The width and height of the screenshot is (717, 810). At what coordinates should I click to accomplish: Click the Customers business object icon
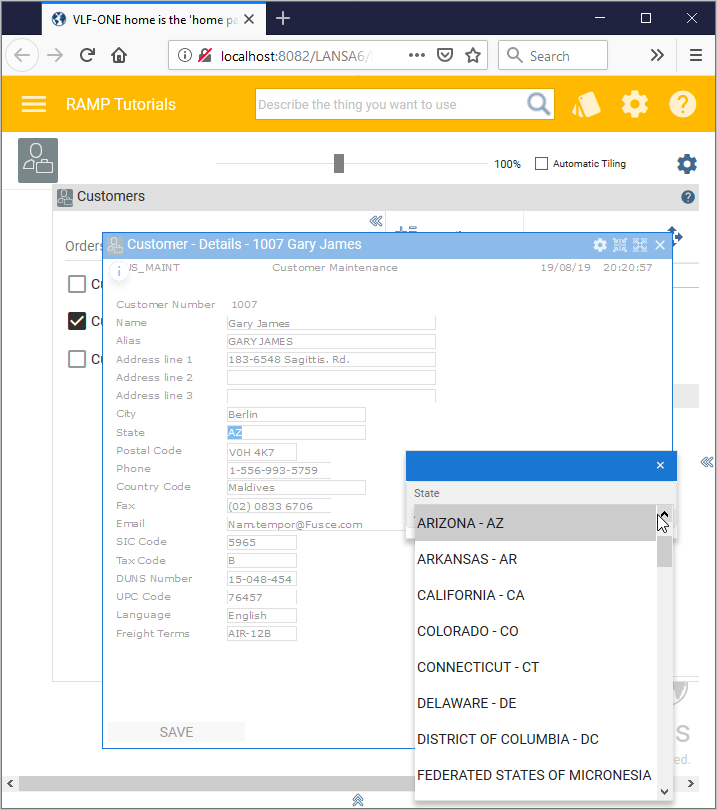click(38, 160)
